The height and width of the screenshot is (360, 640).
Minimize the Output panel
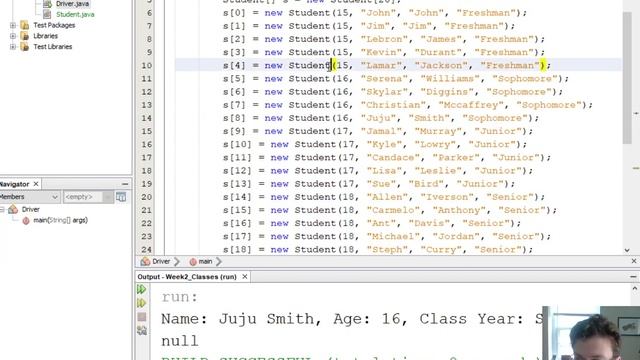633,277
